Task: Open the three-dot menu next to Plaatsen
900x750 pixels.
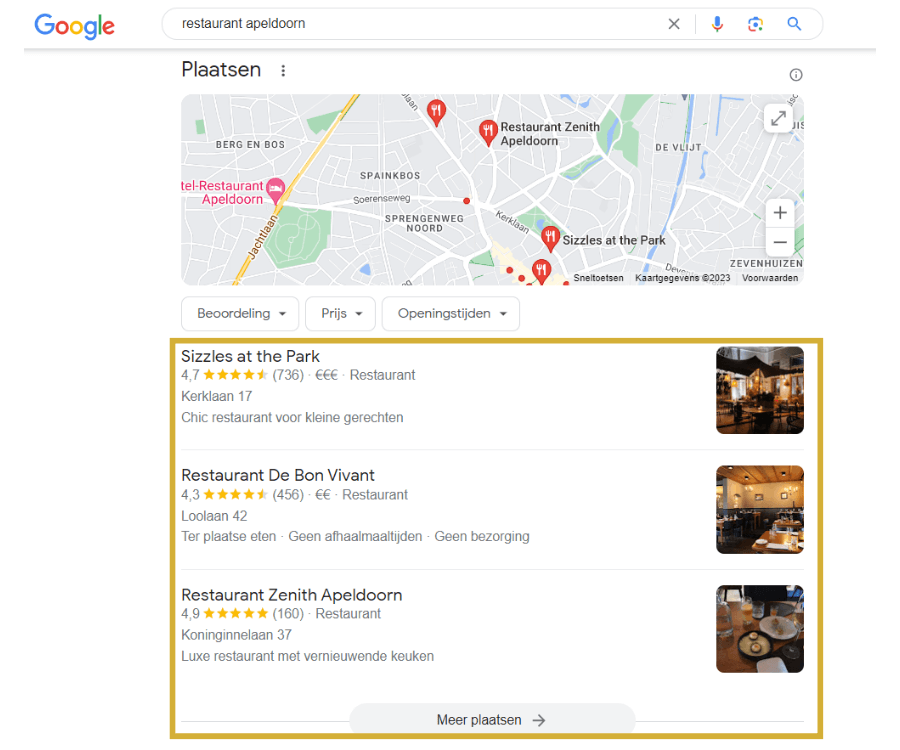Action: pyautogui.click(x=283, y=71)
